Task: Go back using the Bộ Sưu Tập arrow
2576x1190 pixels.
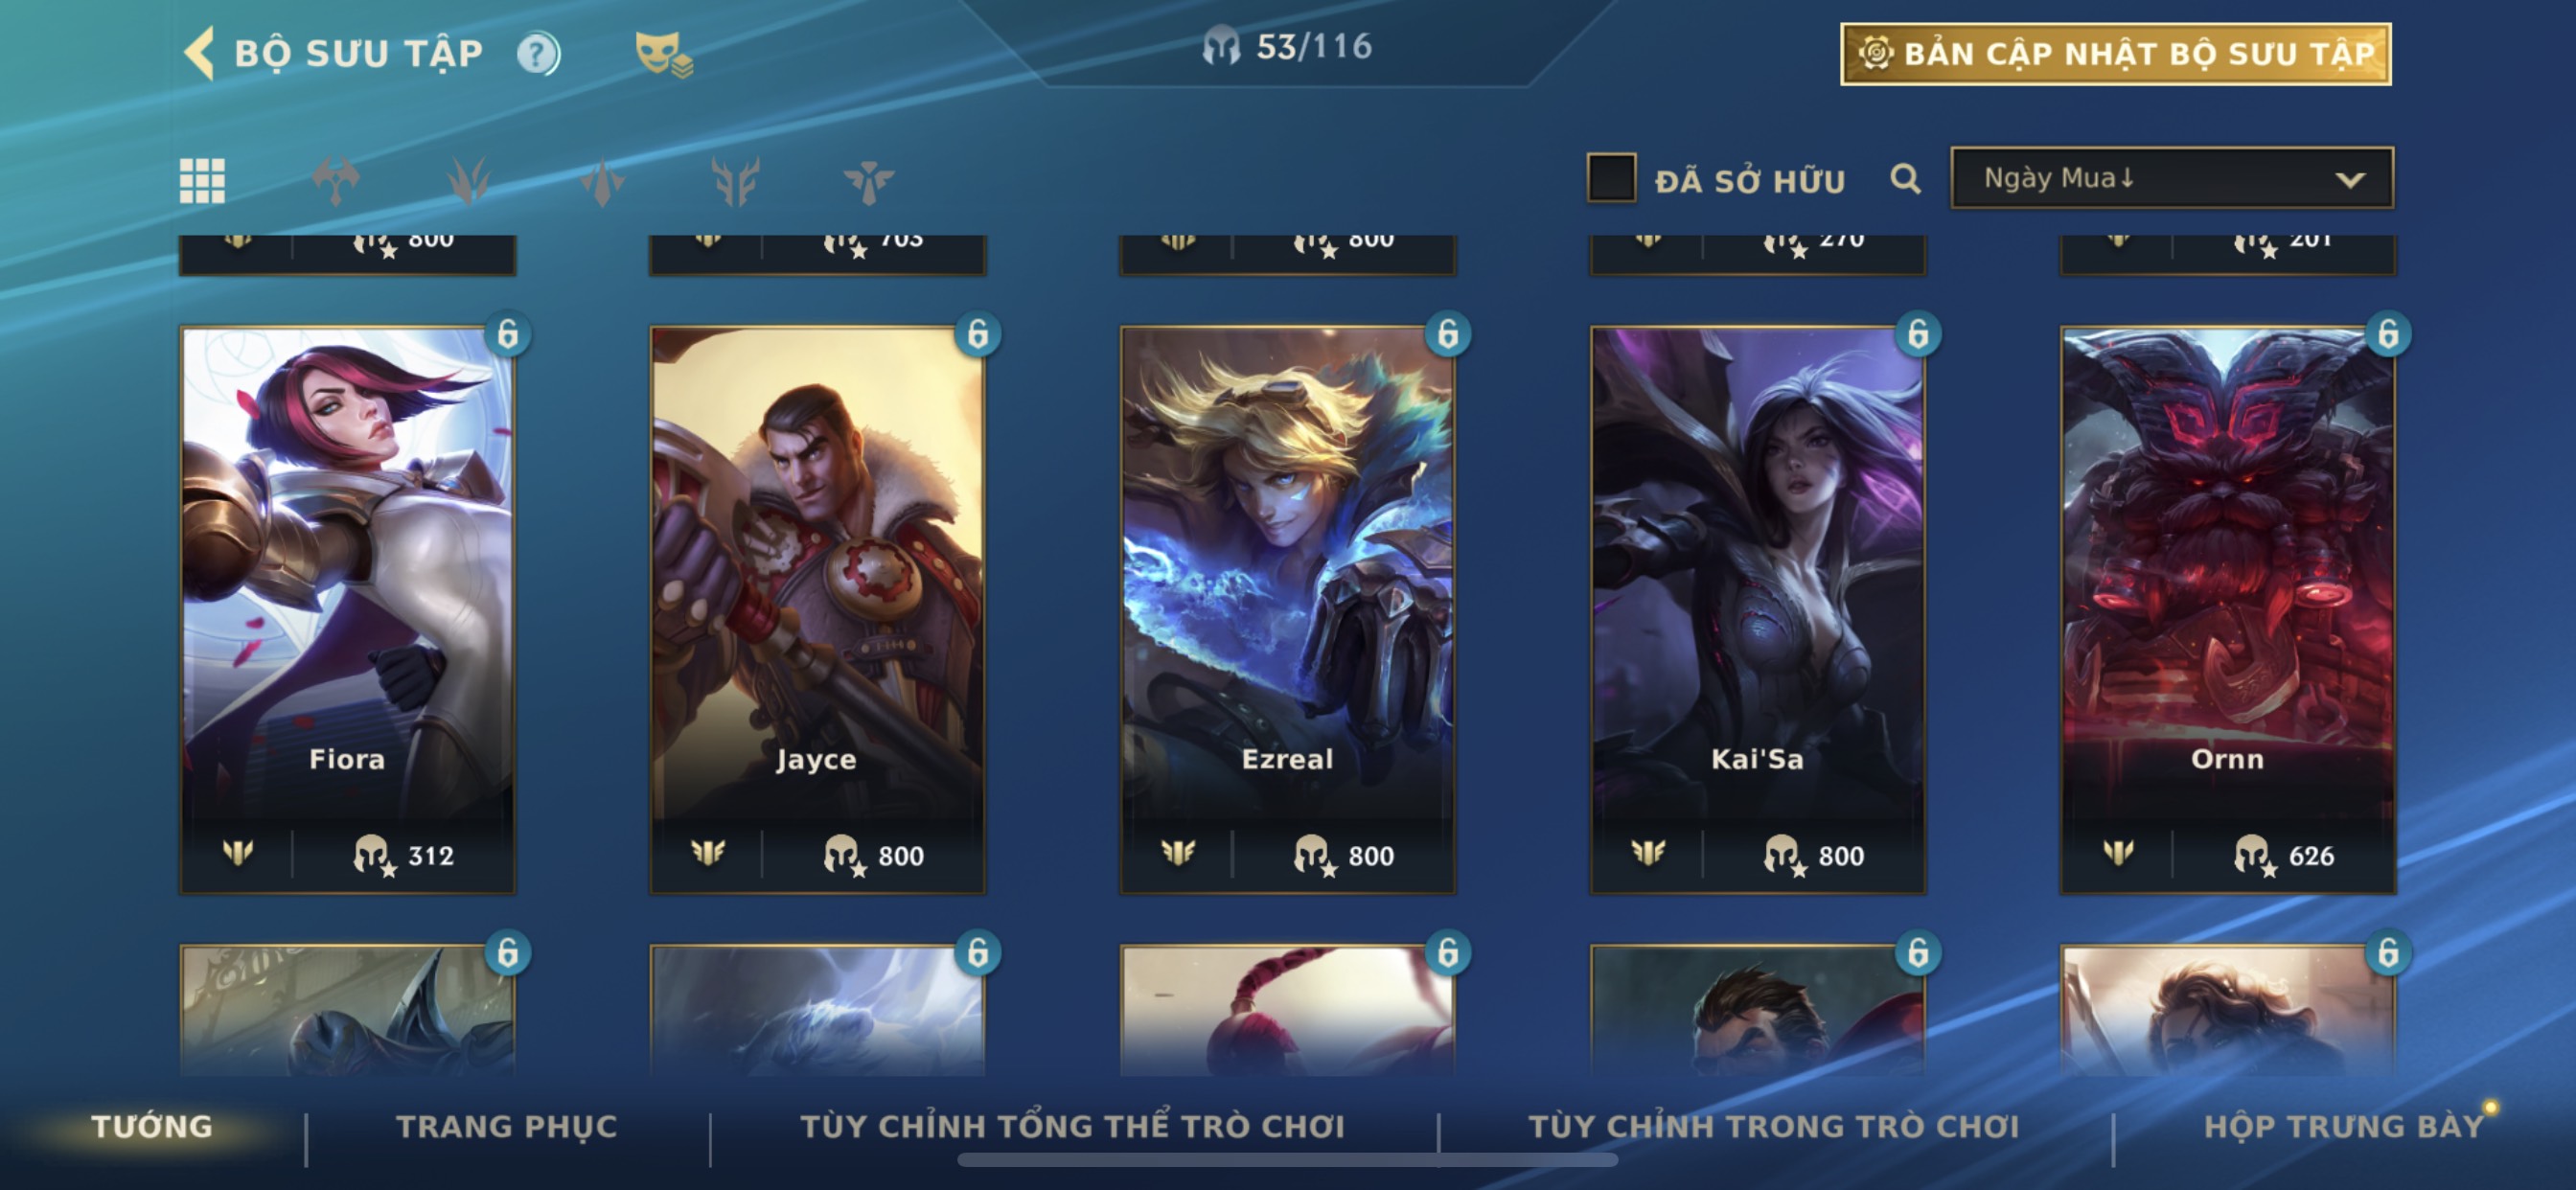Action: tap(200, 52)
